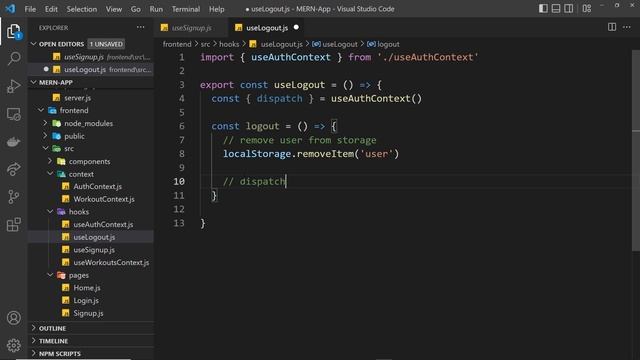Click the hooks breadcrumb
Viewport: 640px width, 360px height.
click(x=229, y=44)
